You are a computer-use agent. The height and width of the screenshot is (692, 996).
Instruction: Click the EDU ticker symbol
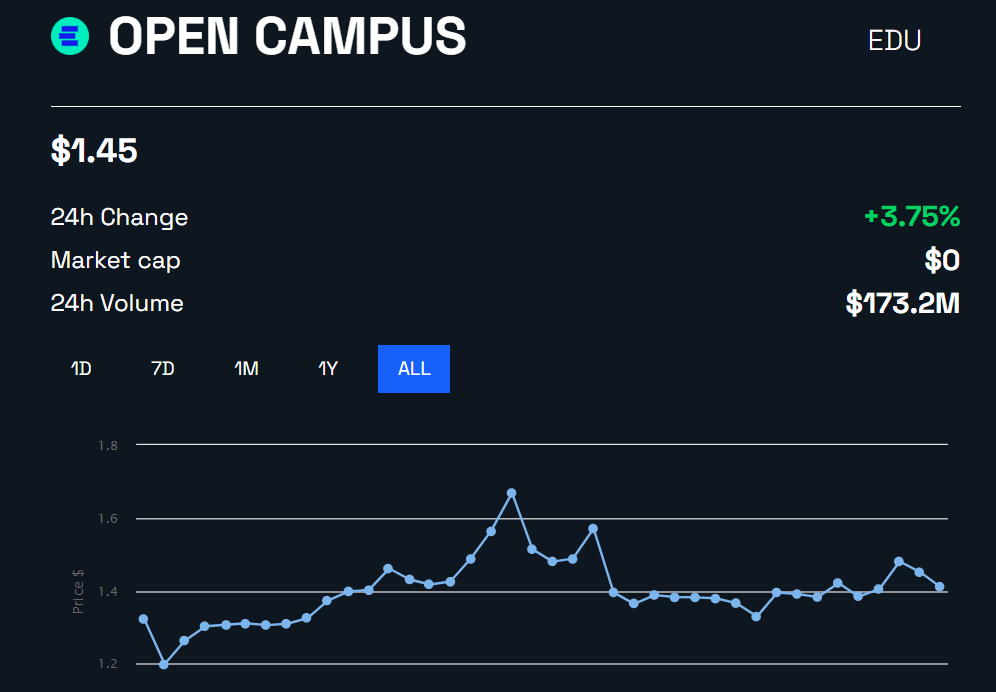click(x=894, y=41)
